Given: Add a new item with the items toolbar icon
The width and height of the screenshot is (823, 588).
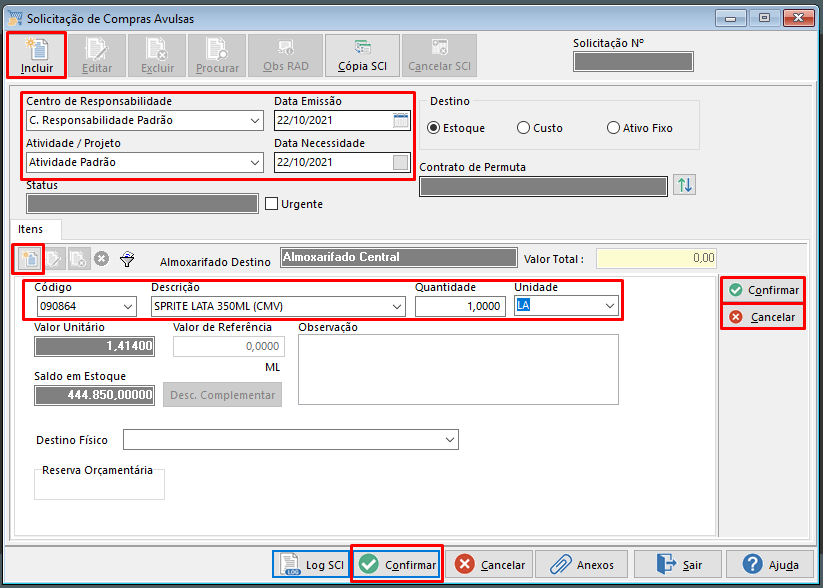Looking at the screenshot, I should click(29, 259).
